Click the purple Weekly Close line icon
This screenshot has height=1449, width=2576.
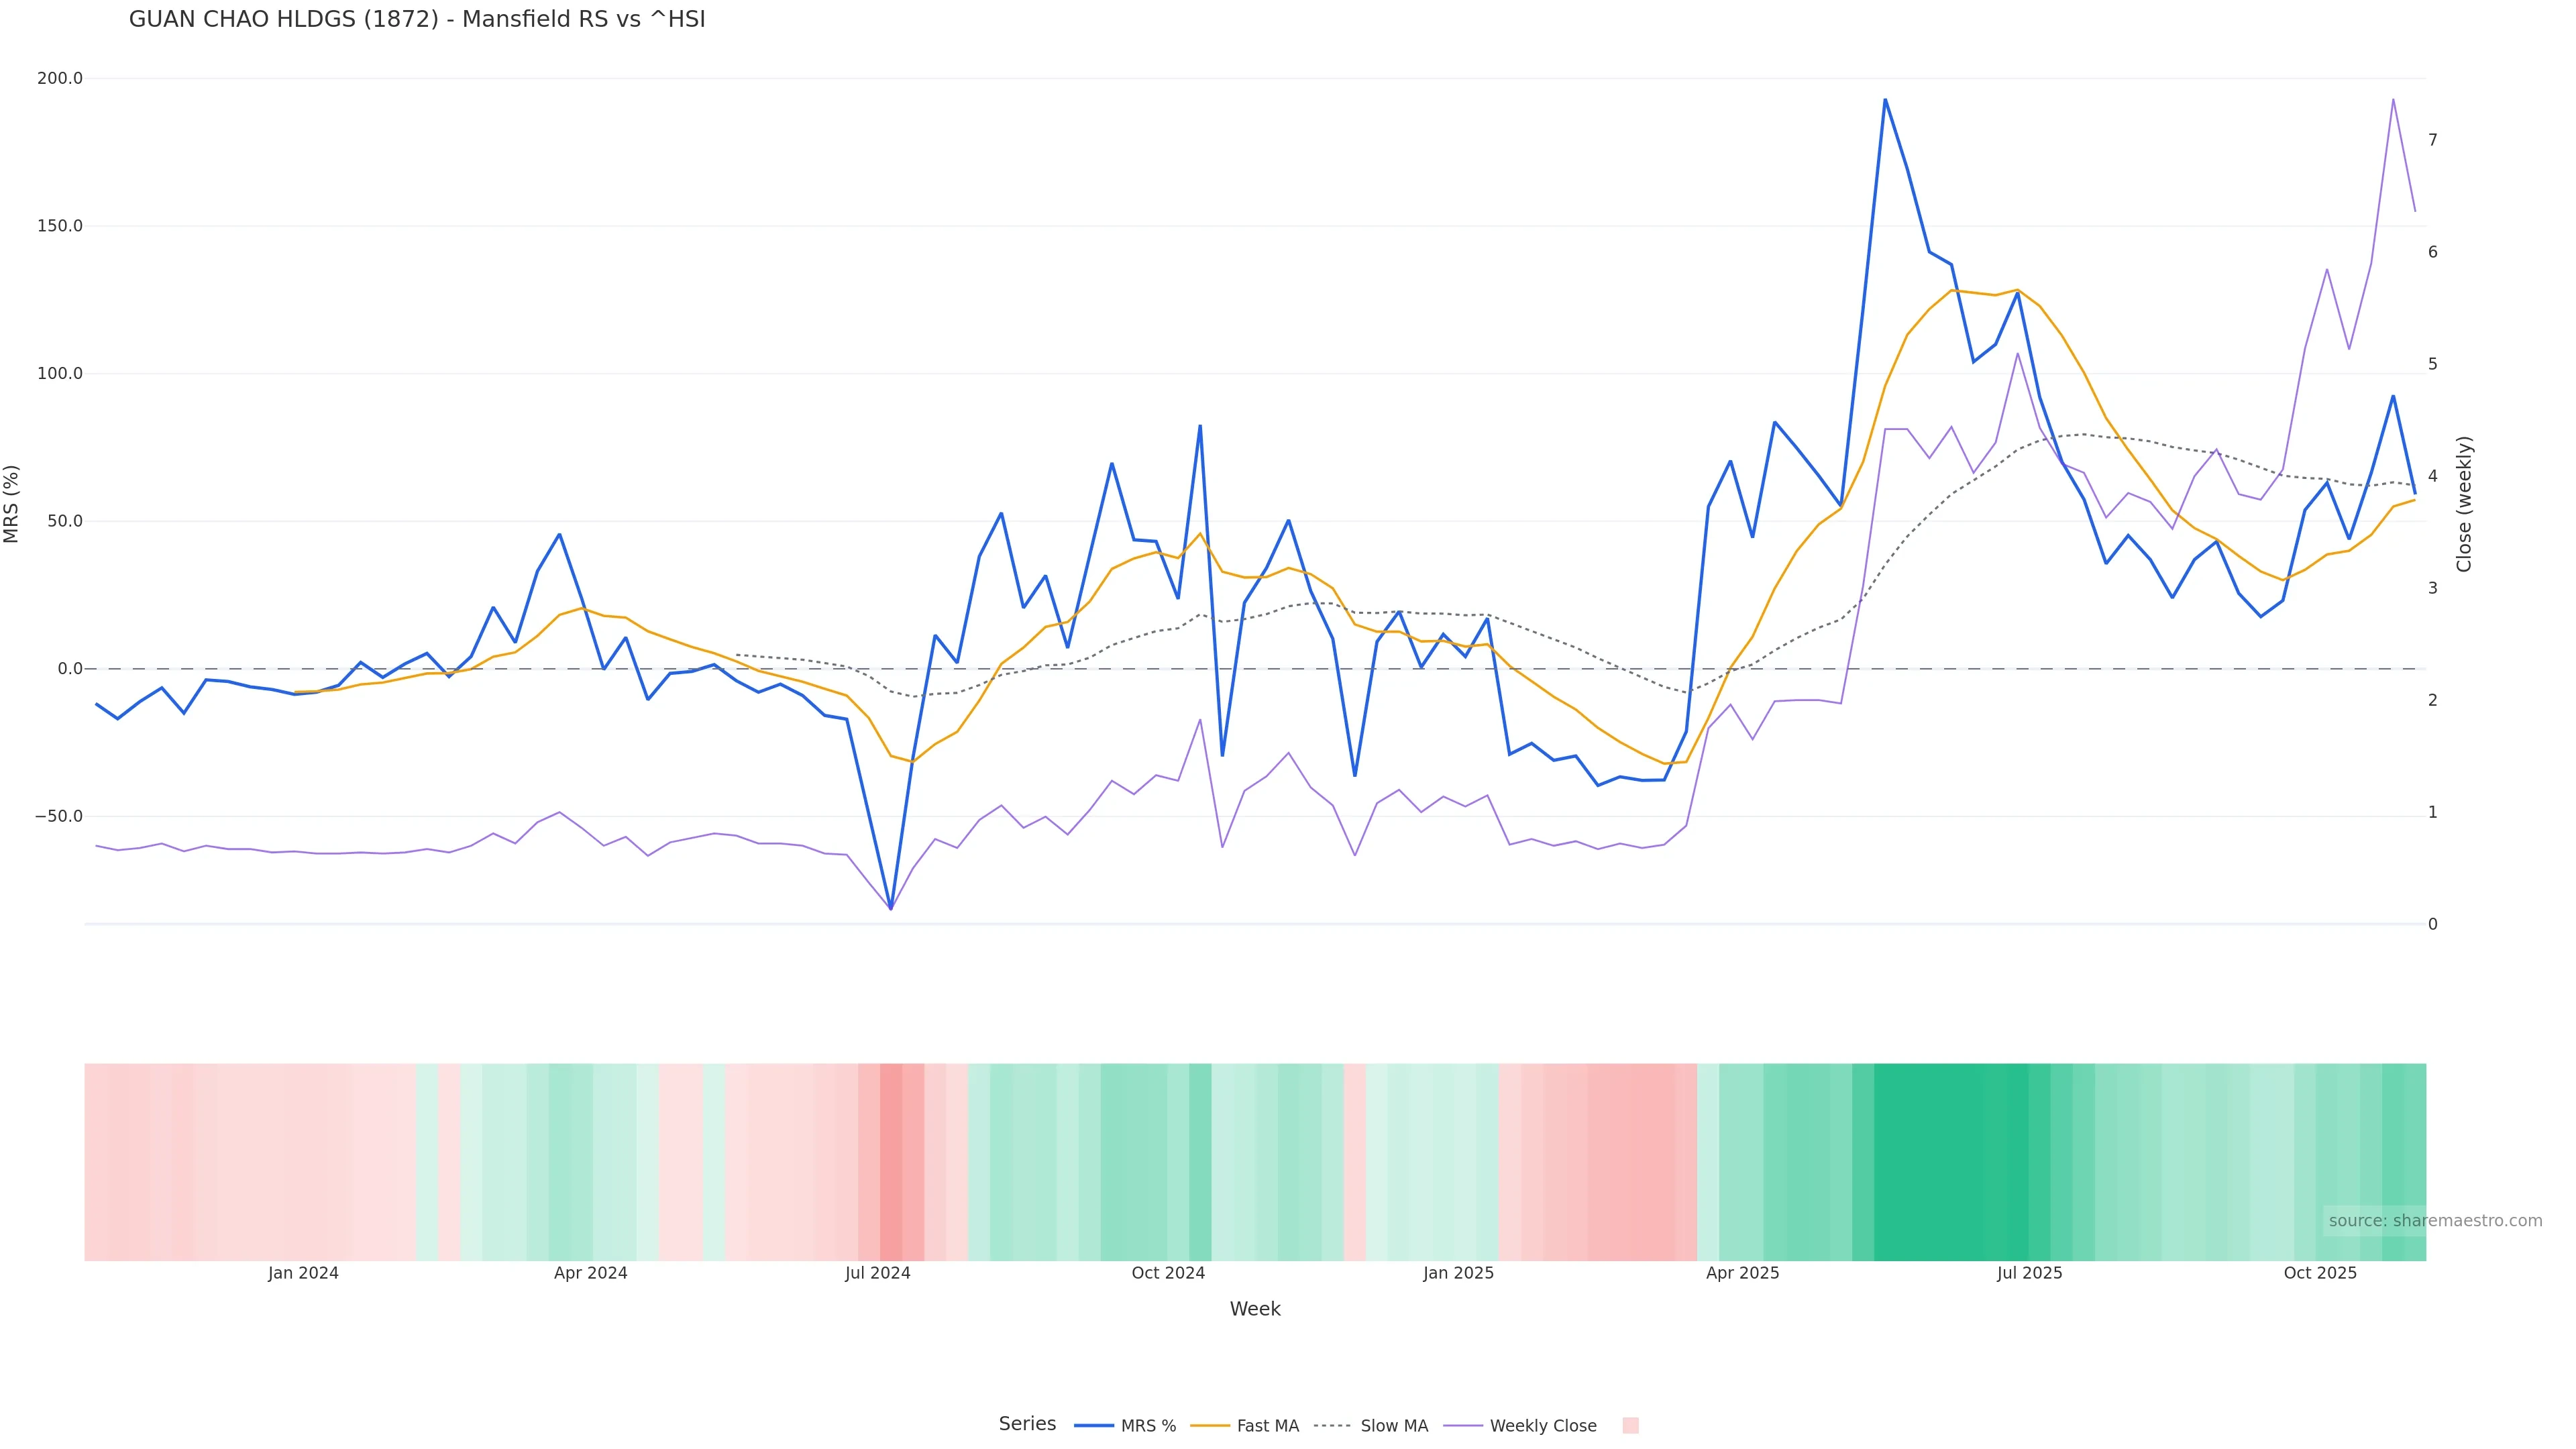coord(1463,1426)
